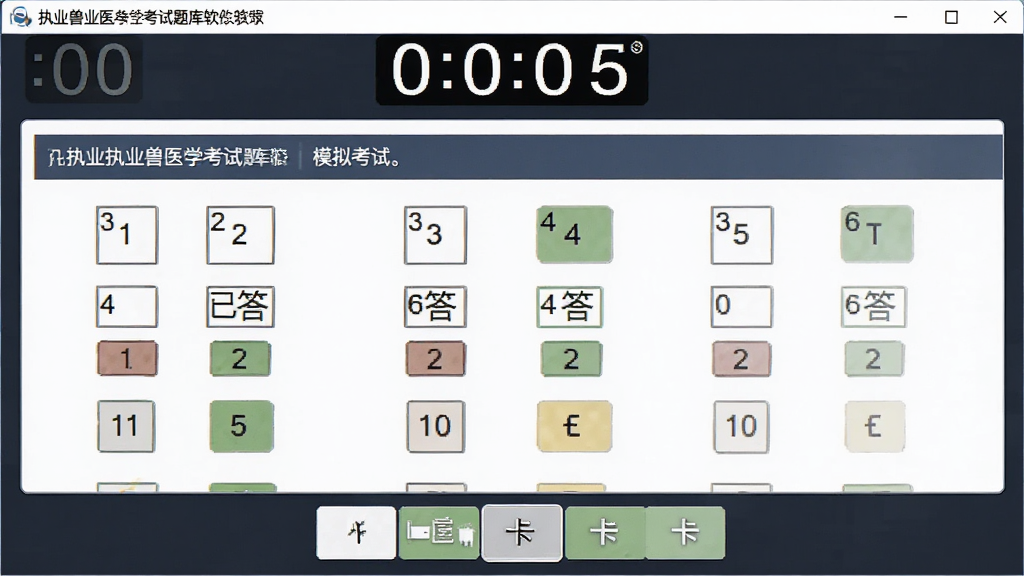Close the exam window
This screenshot has height=576, width=1024.
pyautogui.click(x=1000, y=17)
